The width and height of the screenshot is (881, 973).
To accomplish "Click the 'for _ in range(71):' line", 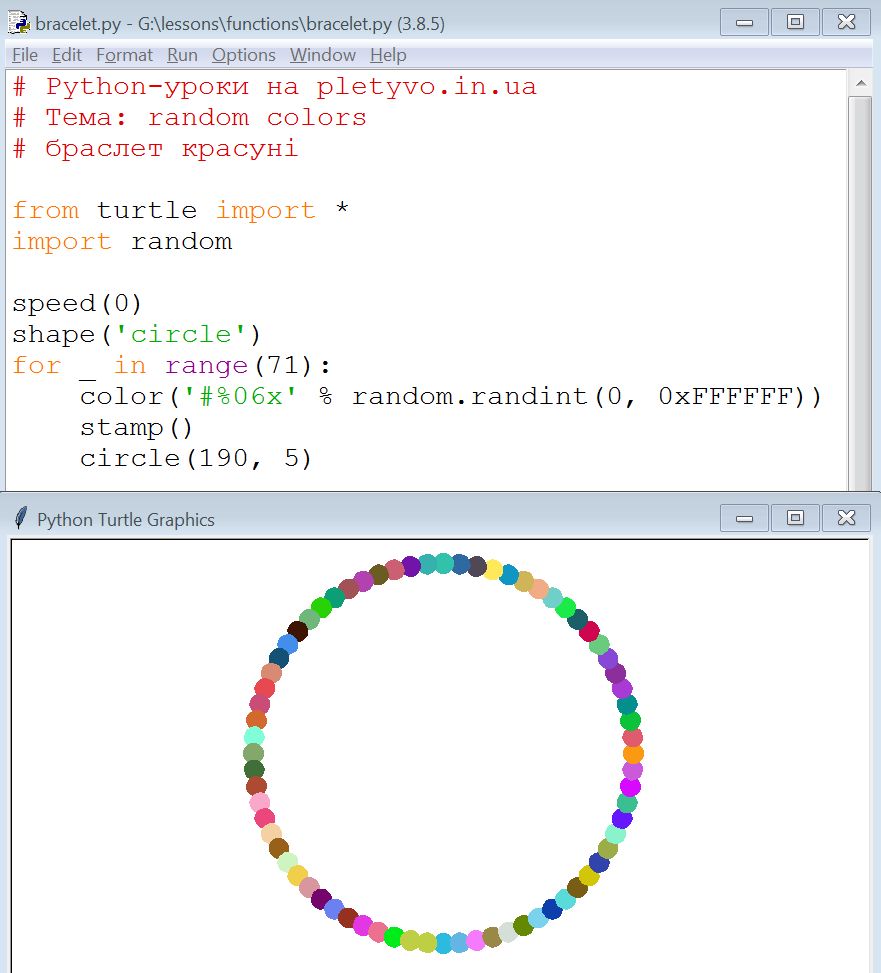I will 172,365.
